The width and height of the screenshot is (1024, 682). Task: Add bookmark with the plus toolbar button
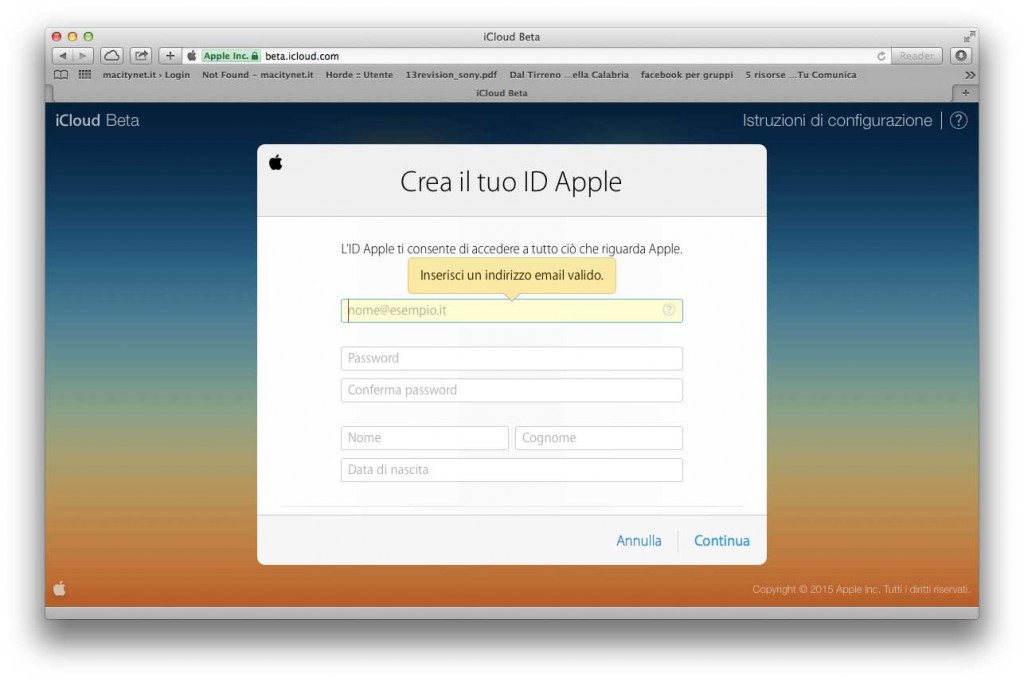[170, 56]
